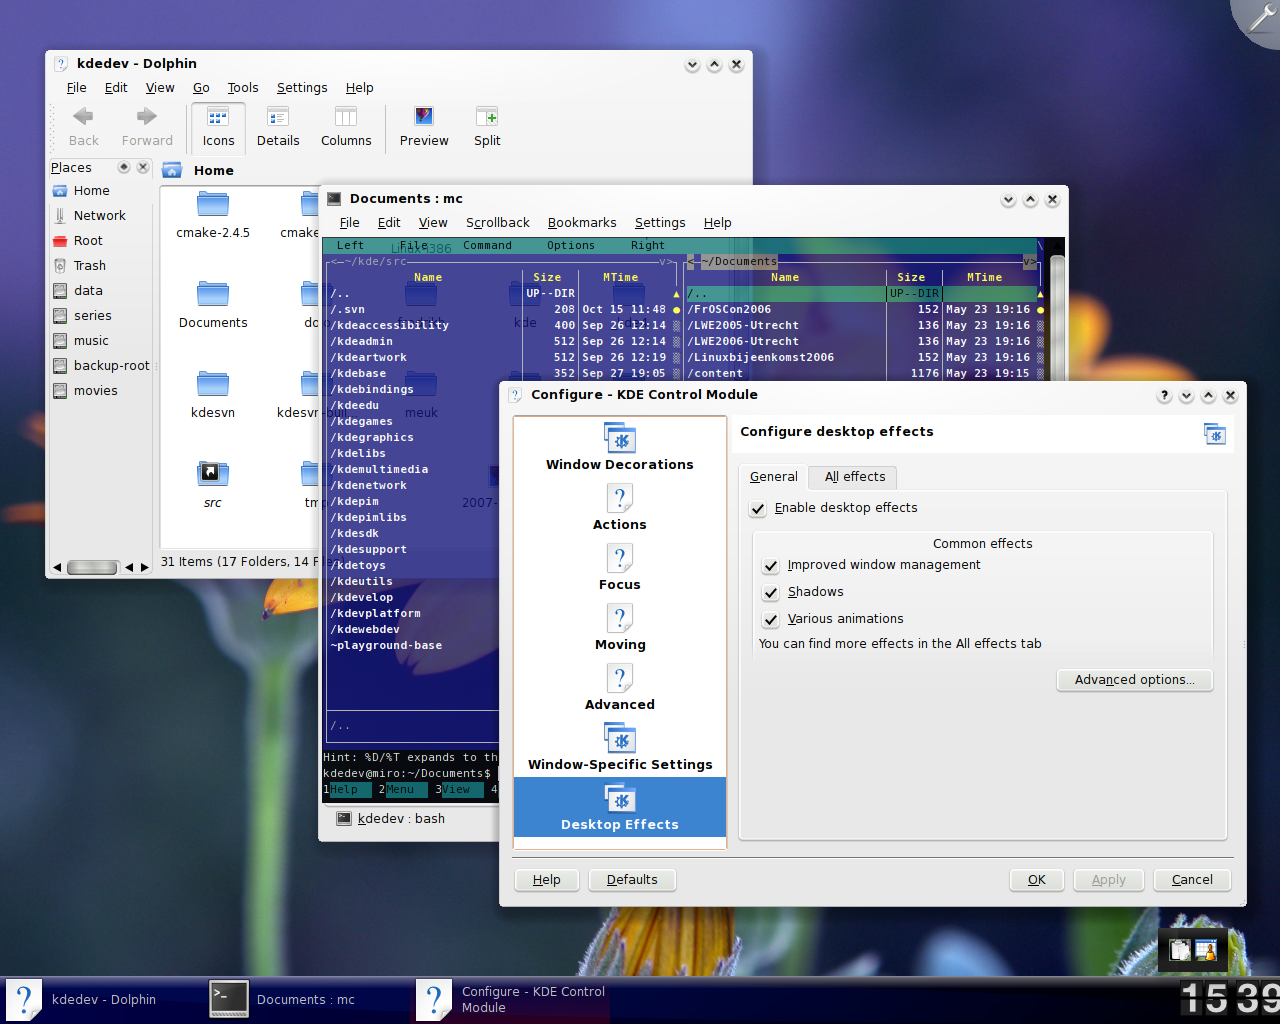Toggle Enable desktop effects checkbox
This screenshot has height=1024, width=1280.
(758, 509)
